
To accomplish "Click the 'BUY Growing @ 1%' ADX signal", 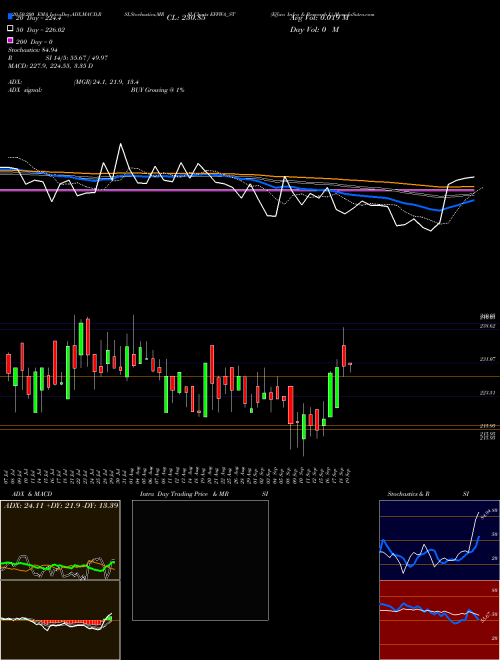I will [157, 90].
